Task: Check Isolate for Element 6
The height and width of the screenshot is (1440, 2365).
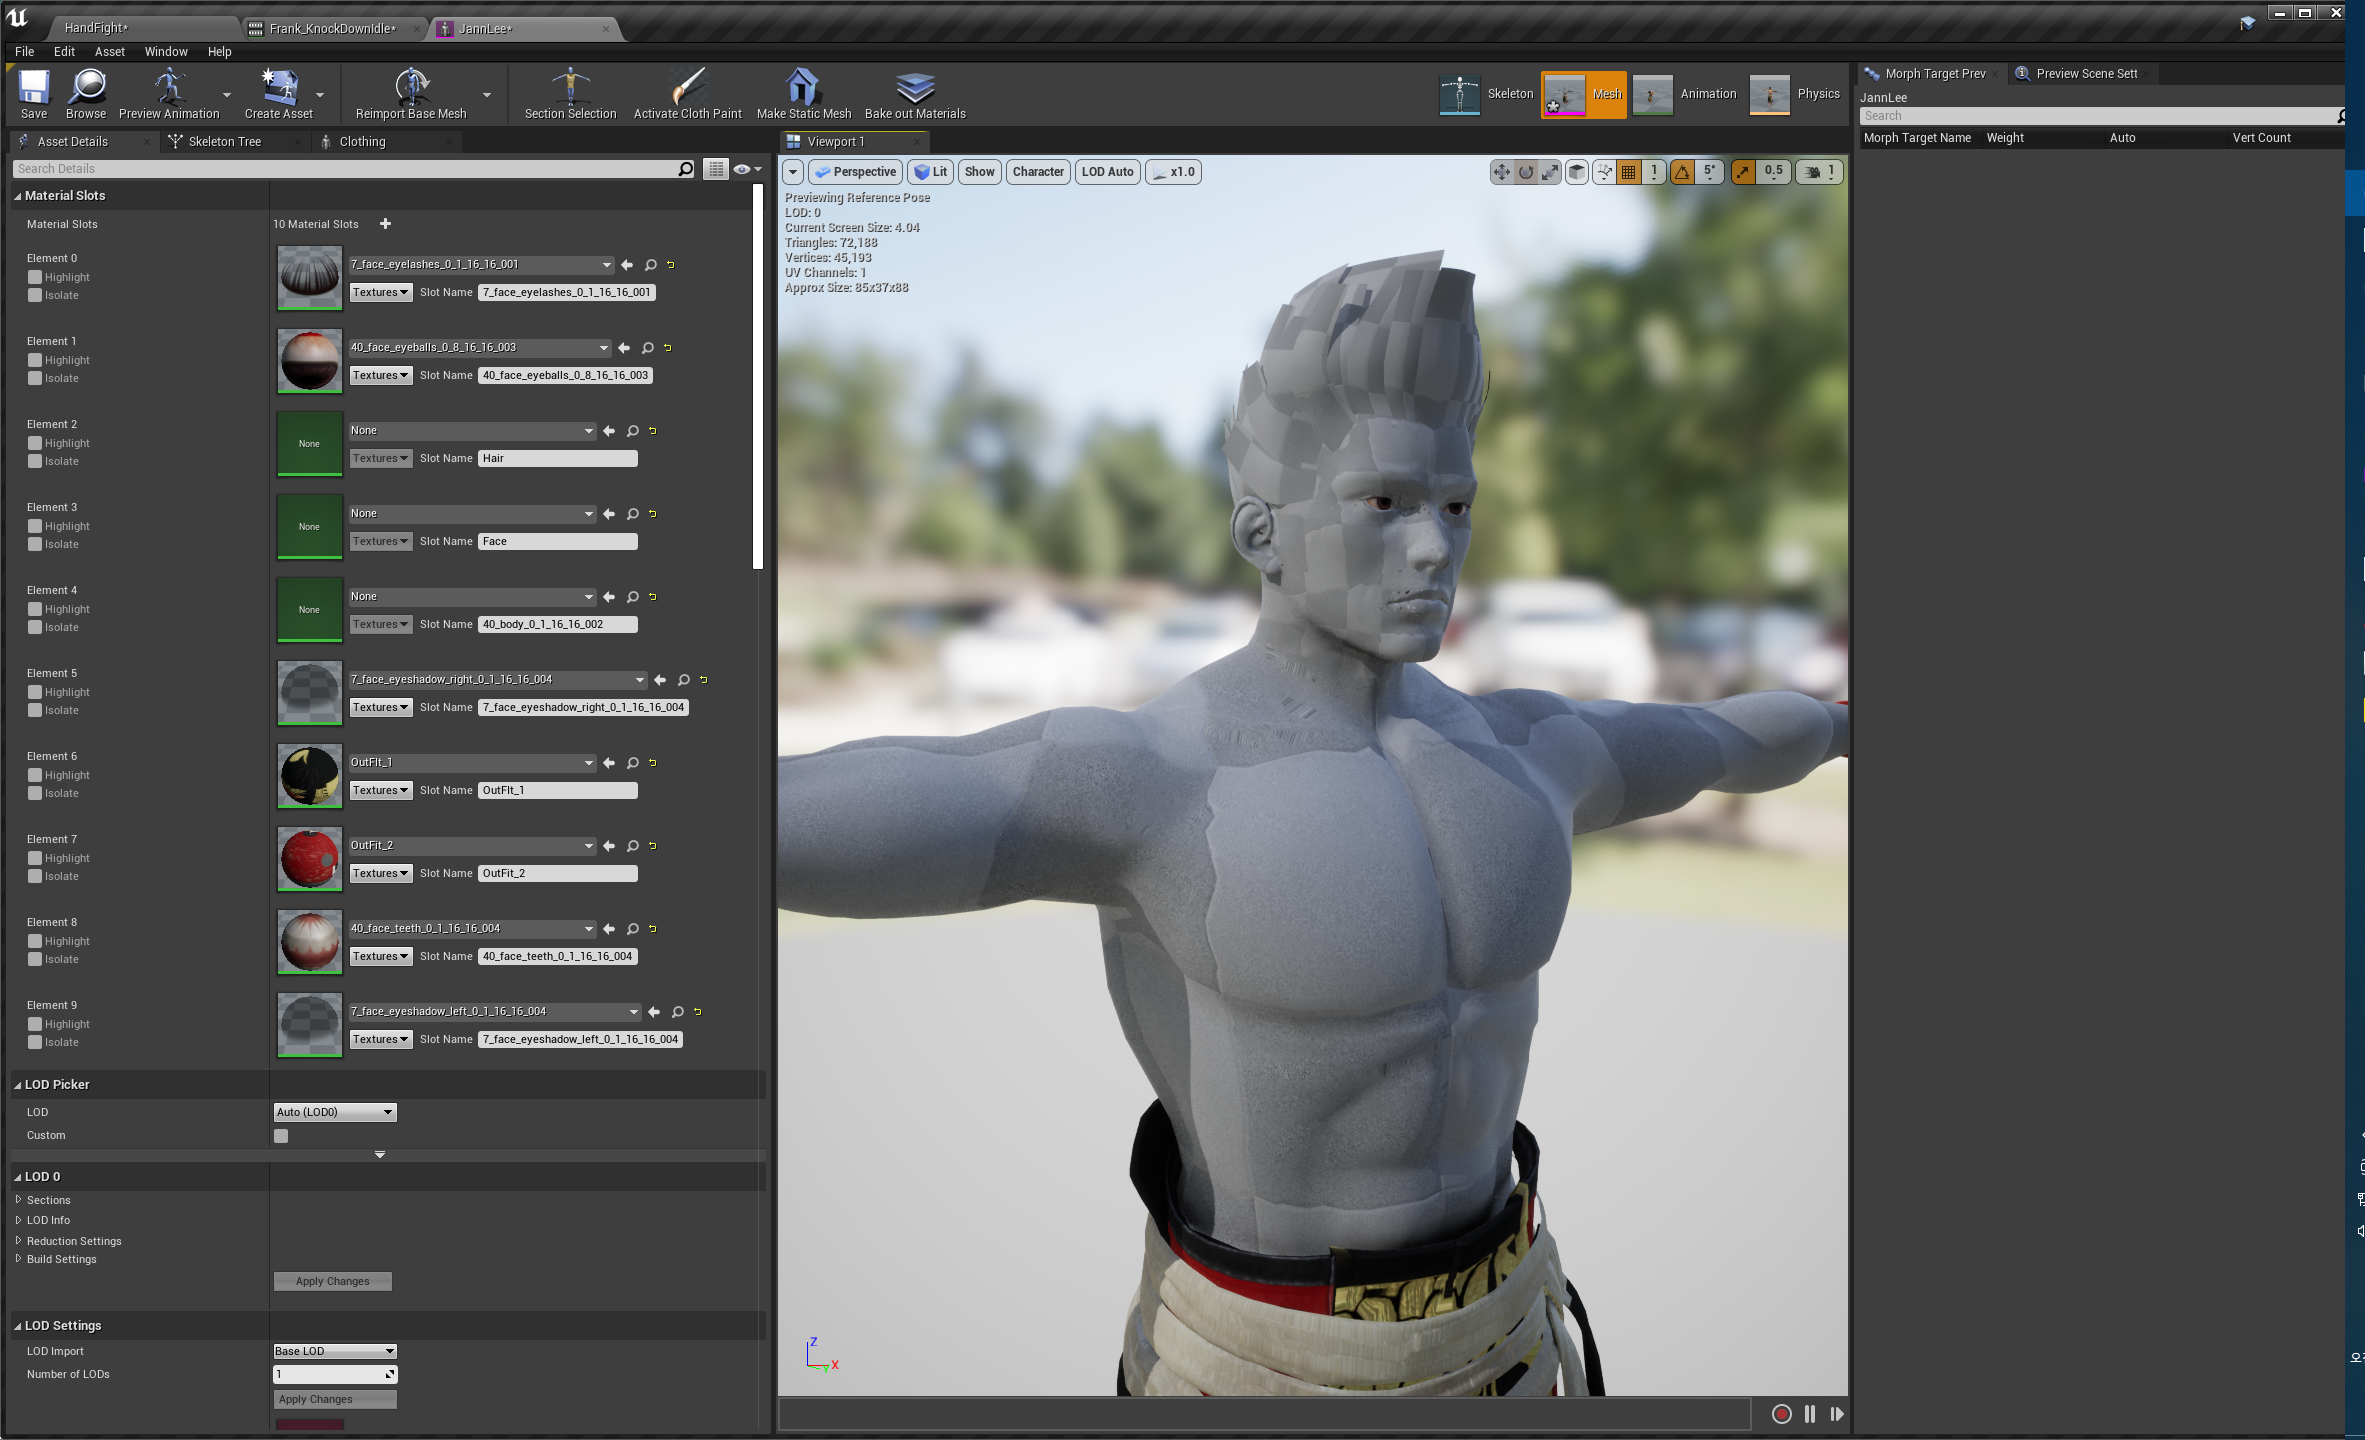Action: (35, 793)
